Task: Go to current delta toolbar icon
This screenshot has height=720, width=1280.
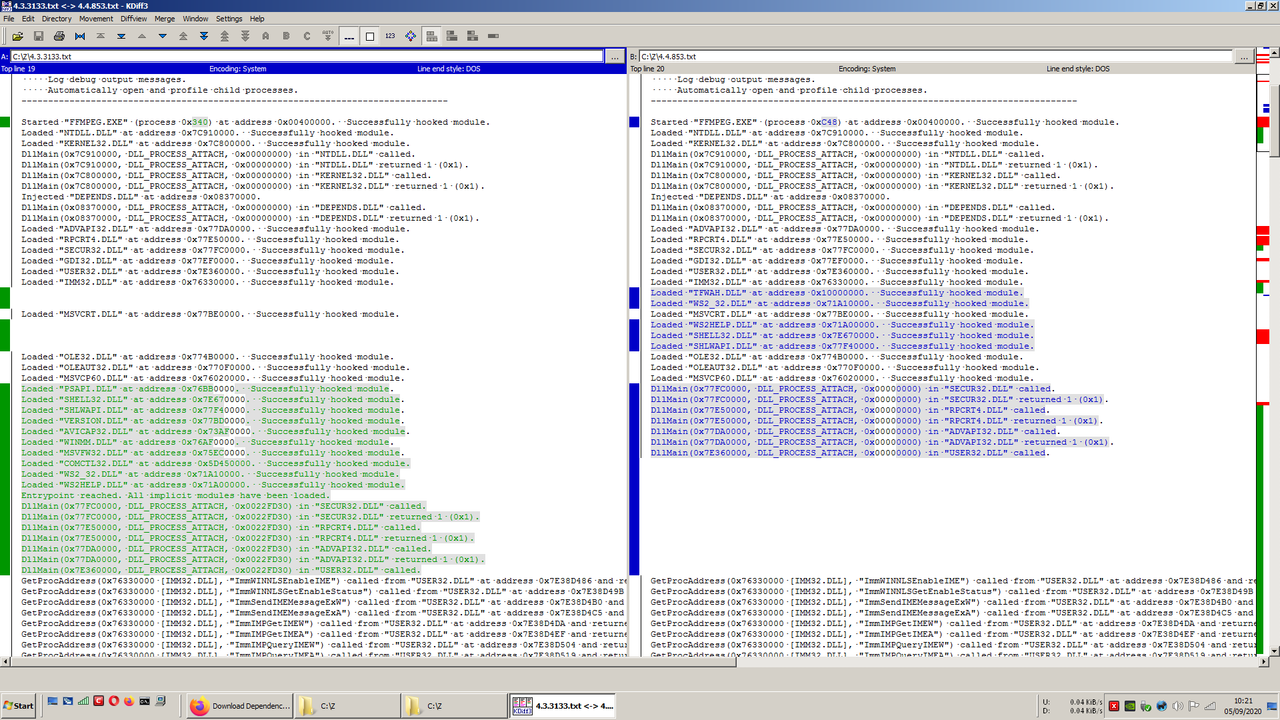Action: pos(80,36)
